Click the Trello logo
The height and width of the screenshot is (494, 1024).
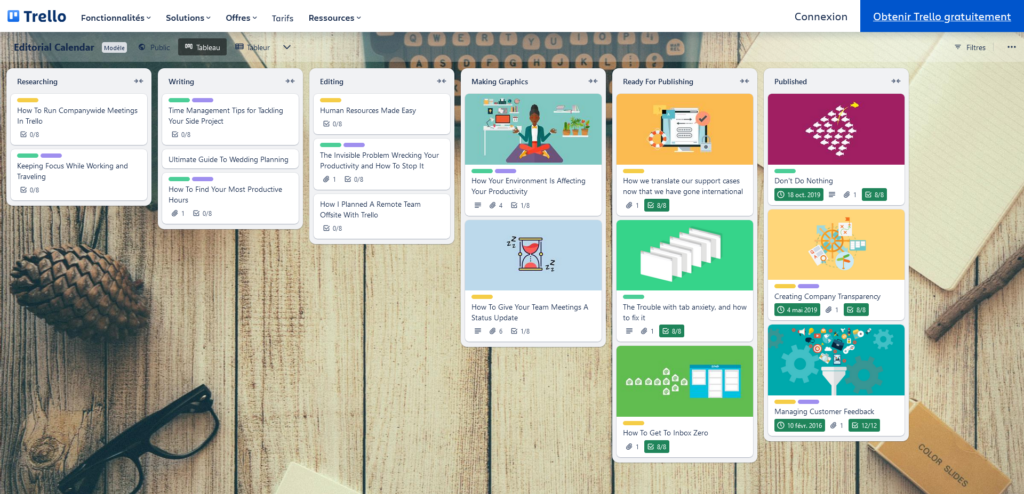(37, 17)
